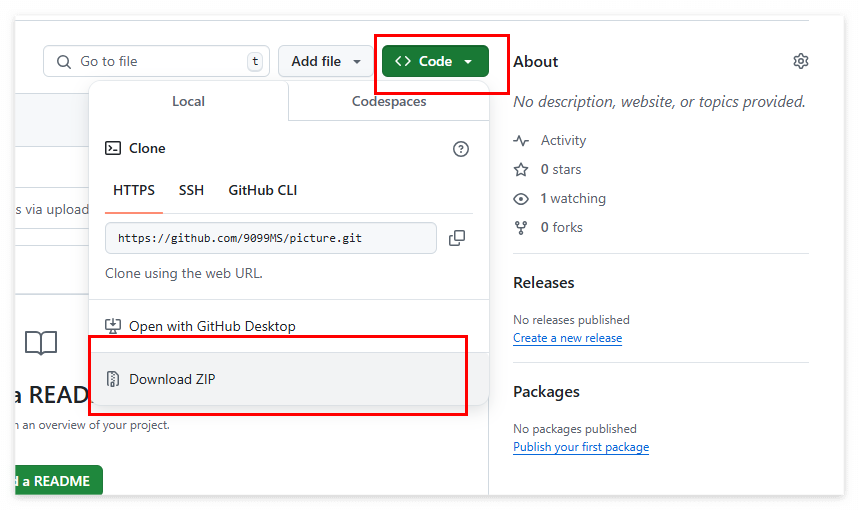Click the fork icon next to 0 forks

click(521, 228)
